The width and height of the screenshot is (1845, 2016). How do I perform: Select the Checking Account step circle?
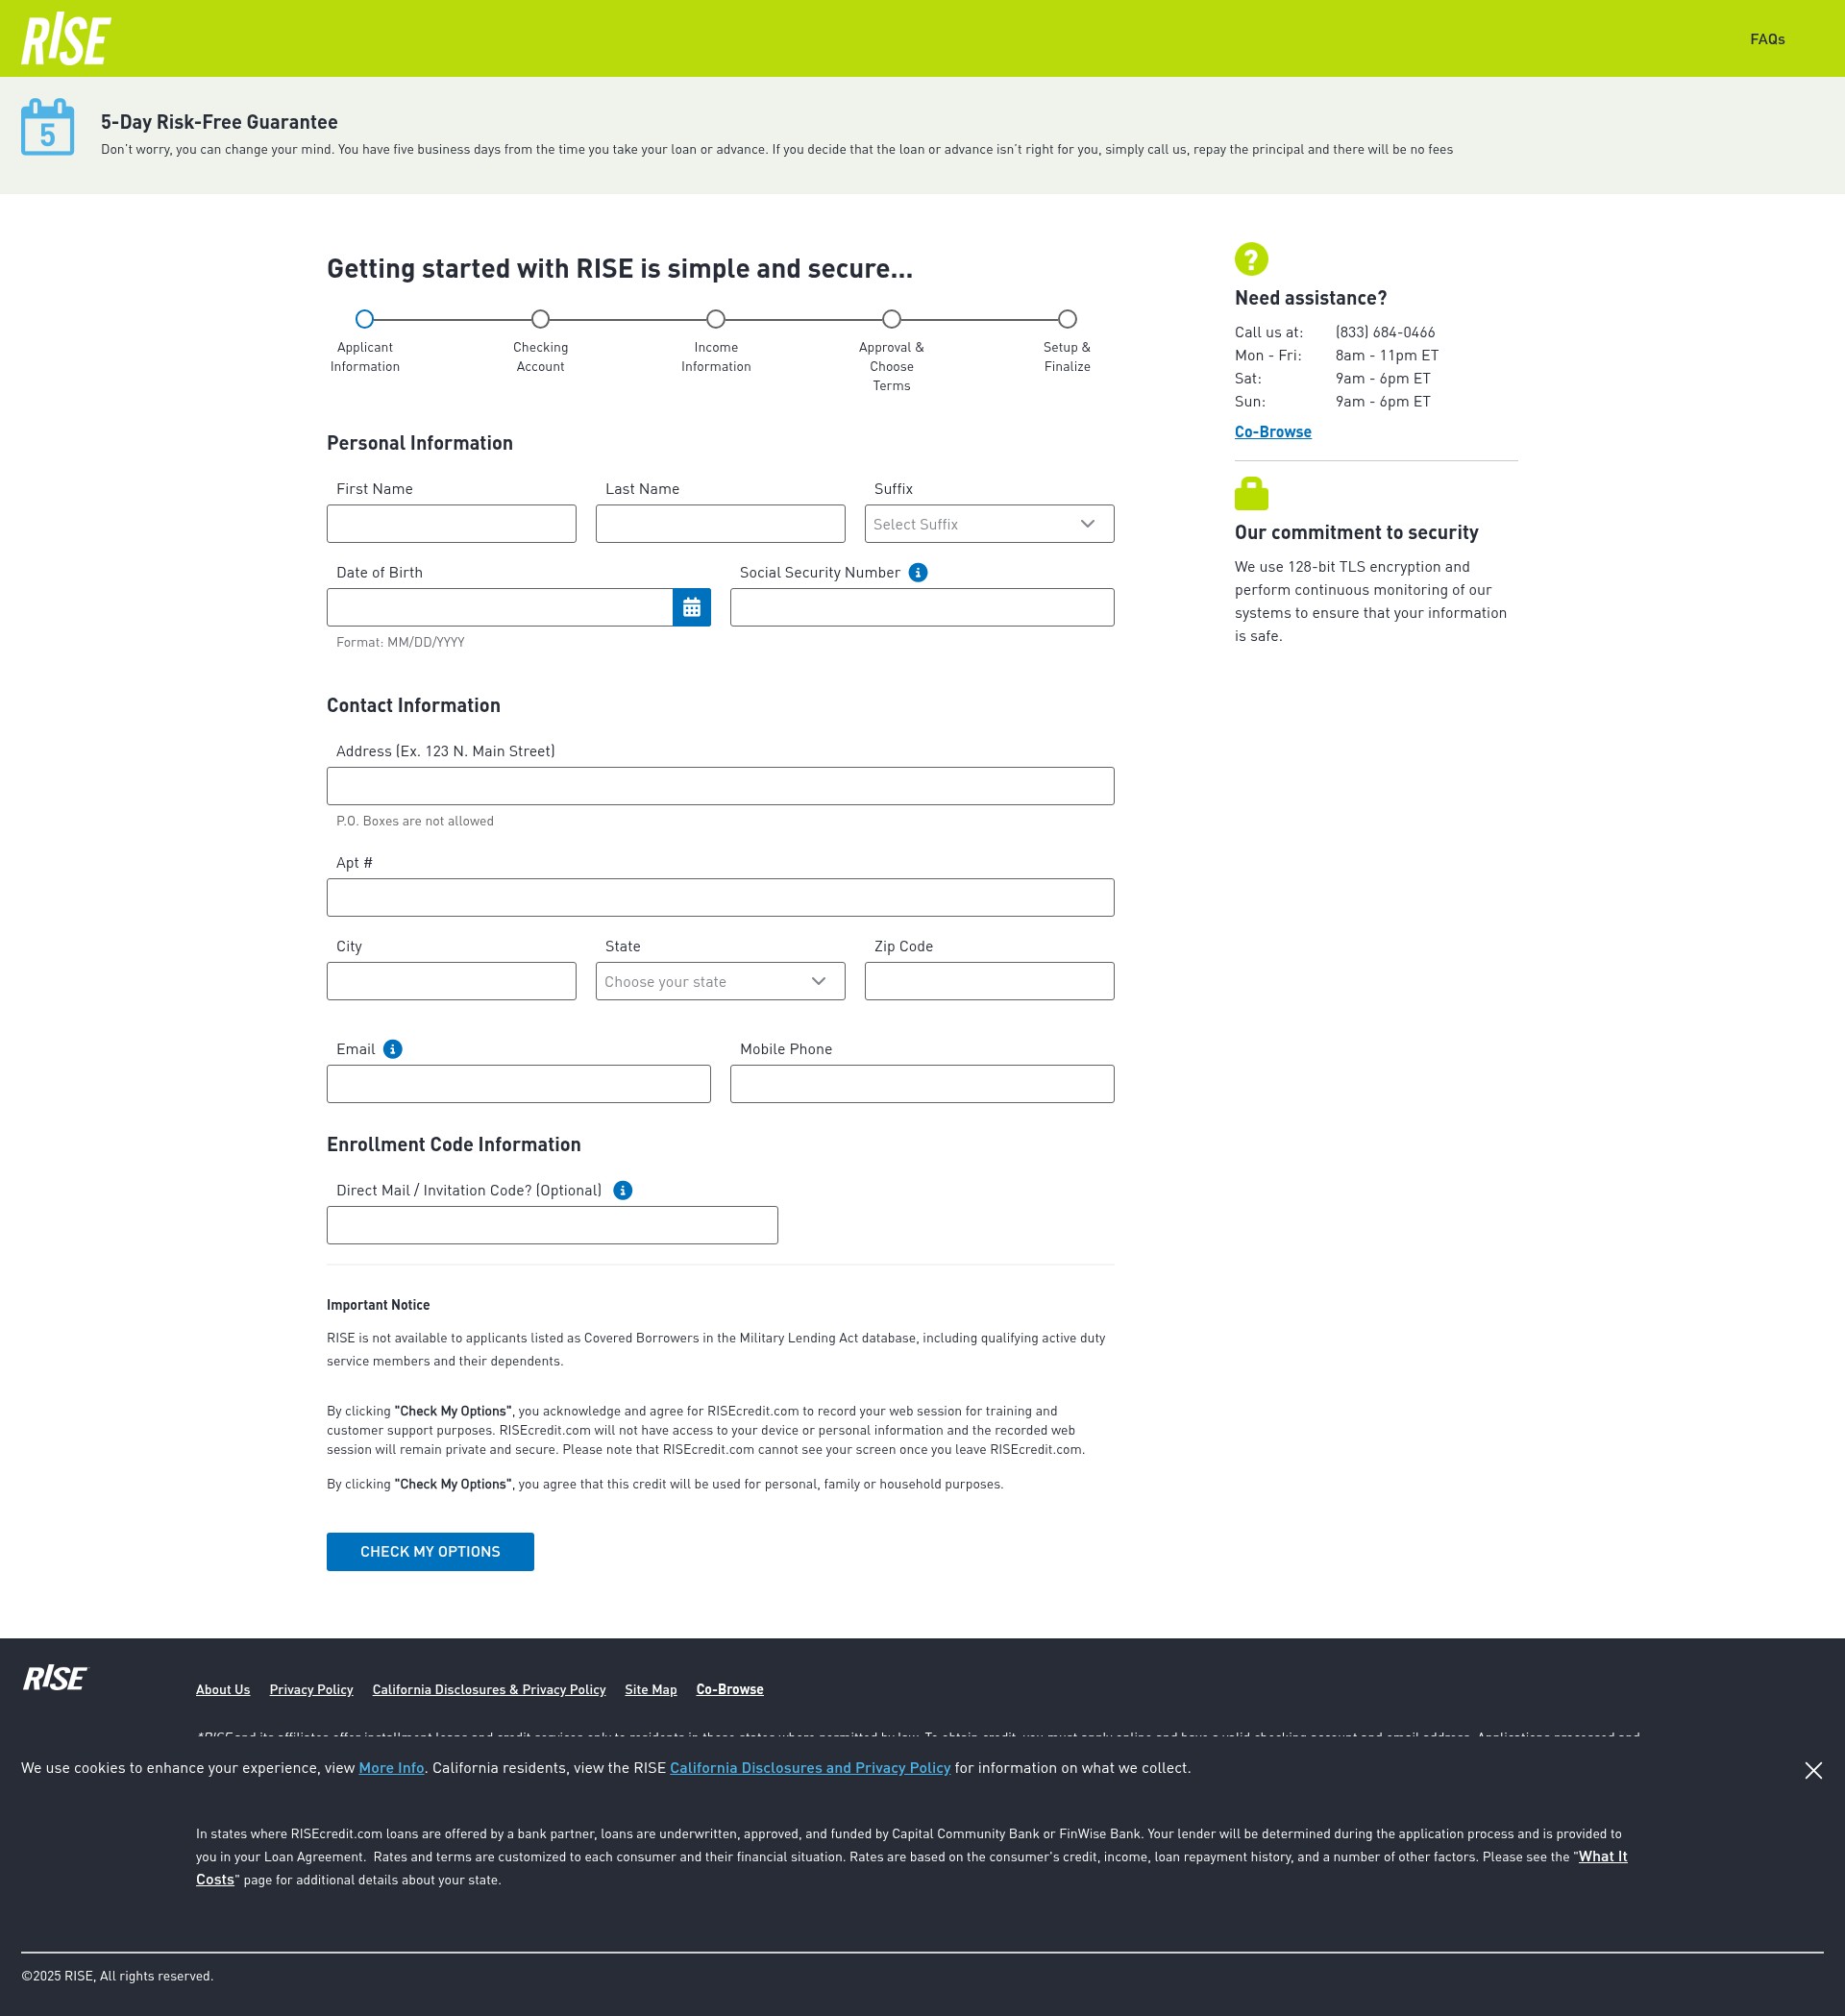coord(540,319)
